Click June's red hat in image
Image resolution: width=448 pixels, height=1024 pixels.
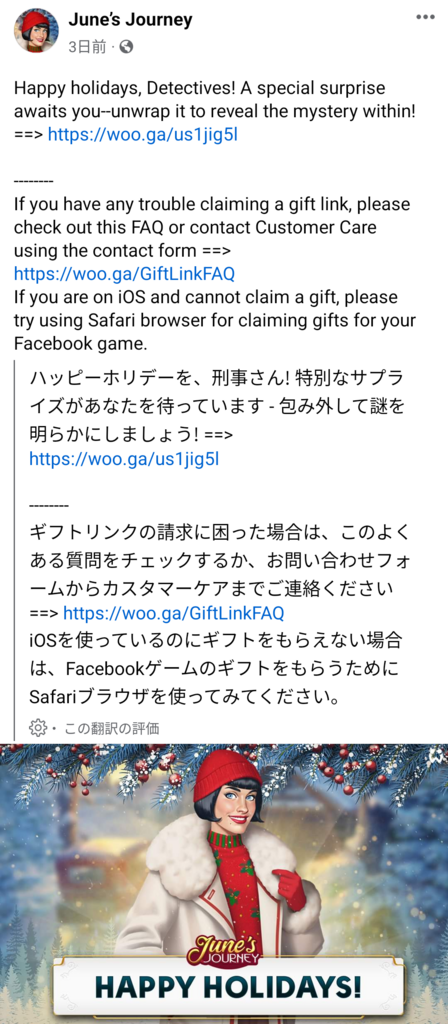(x=227, y=778)
